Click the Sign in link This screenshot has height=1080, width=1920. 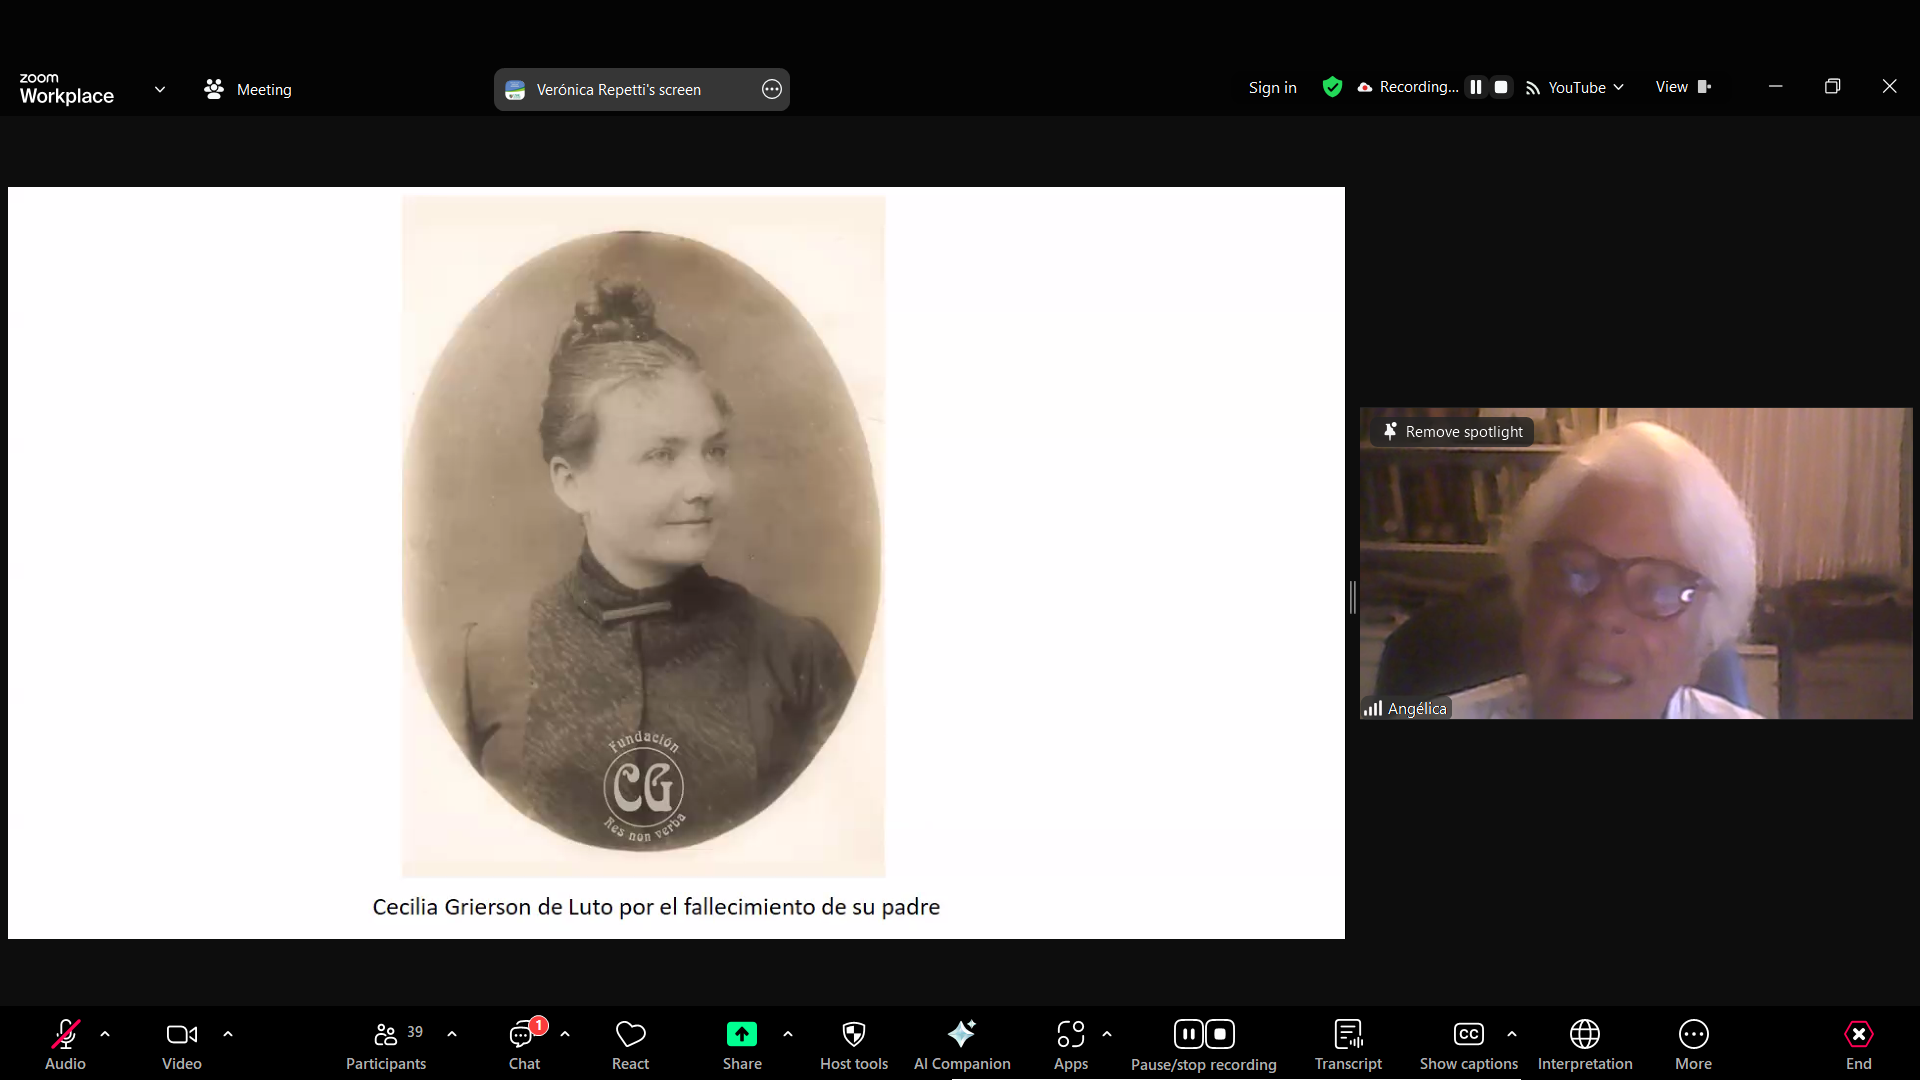1272,88
